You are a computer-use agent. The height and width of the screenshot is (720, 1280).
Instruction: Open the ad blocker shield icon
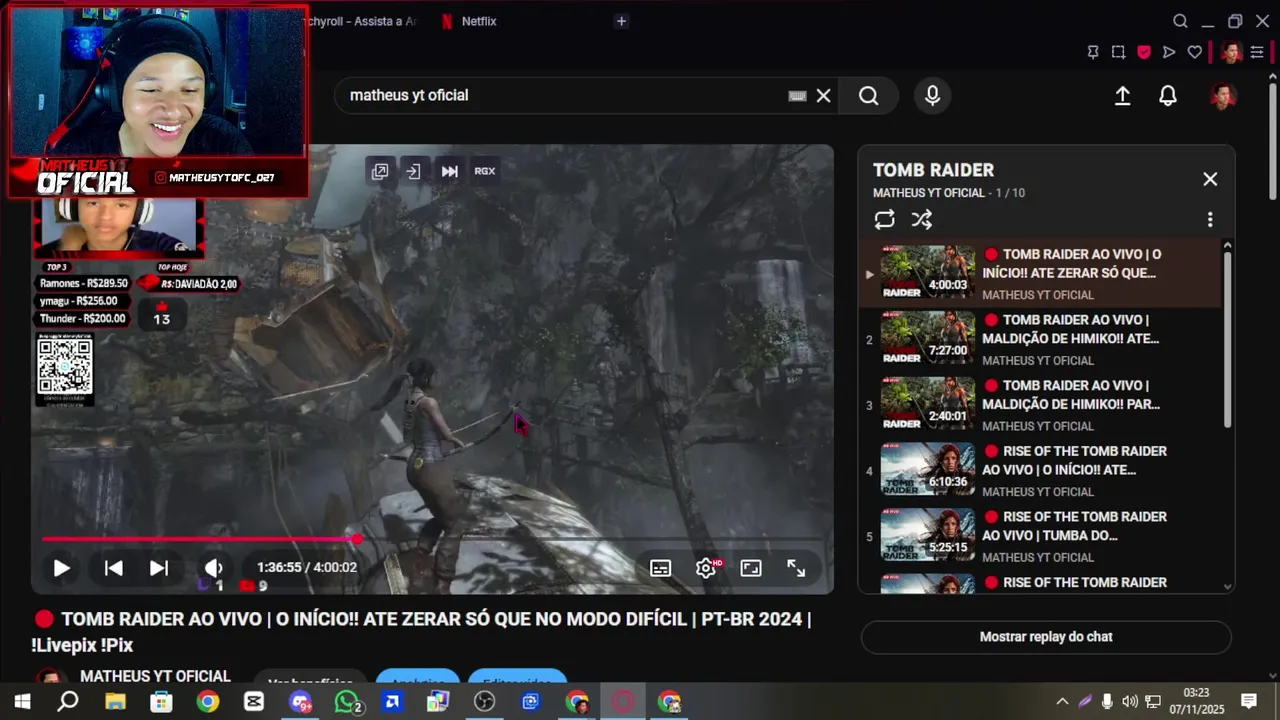coord(1143,52)
